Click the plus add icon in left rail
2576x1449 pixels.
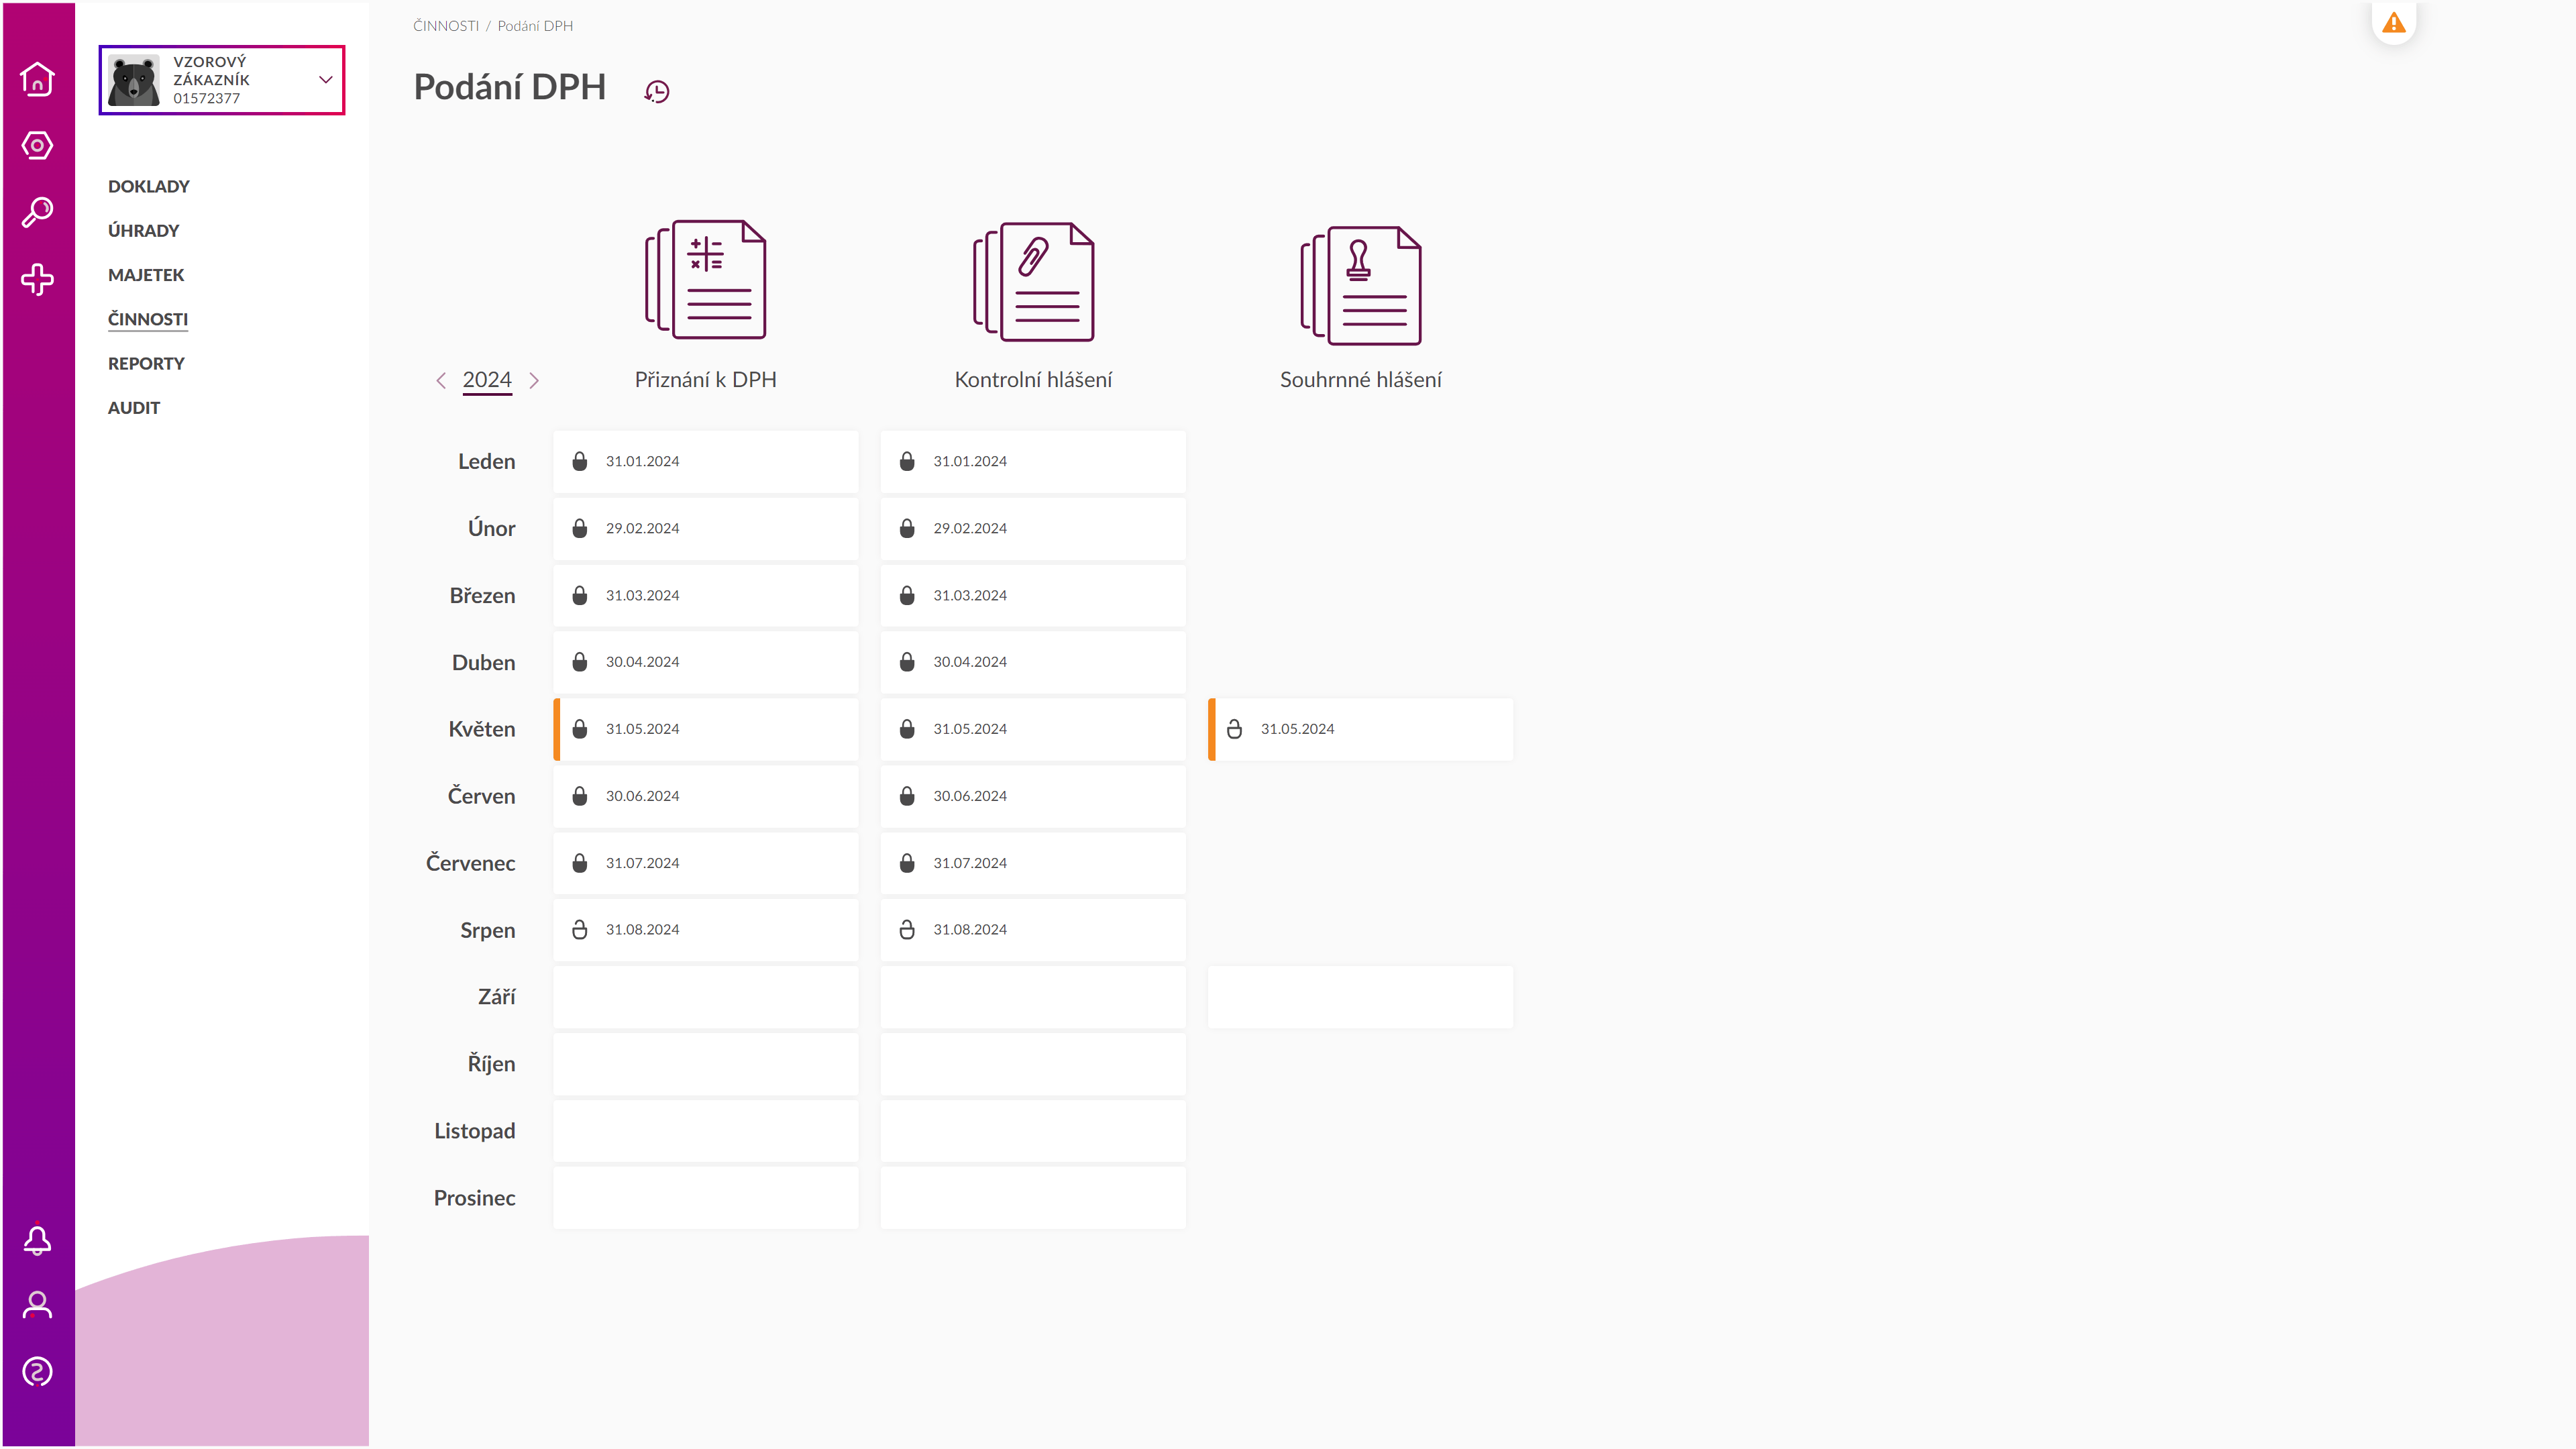pyautogui.click(x=37, y=279)
